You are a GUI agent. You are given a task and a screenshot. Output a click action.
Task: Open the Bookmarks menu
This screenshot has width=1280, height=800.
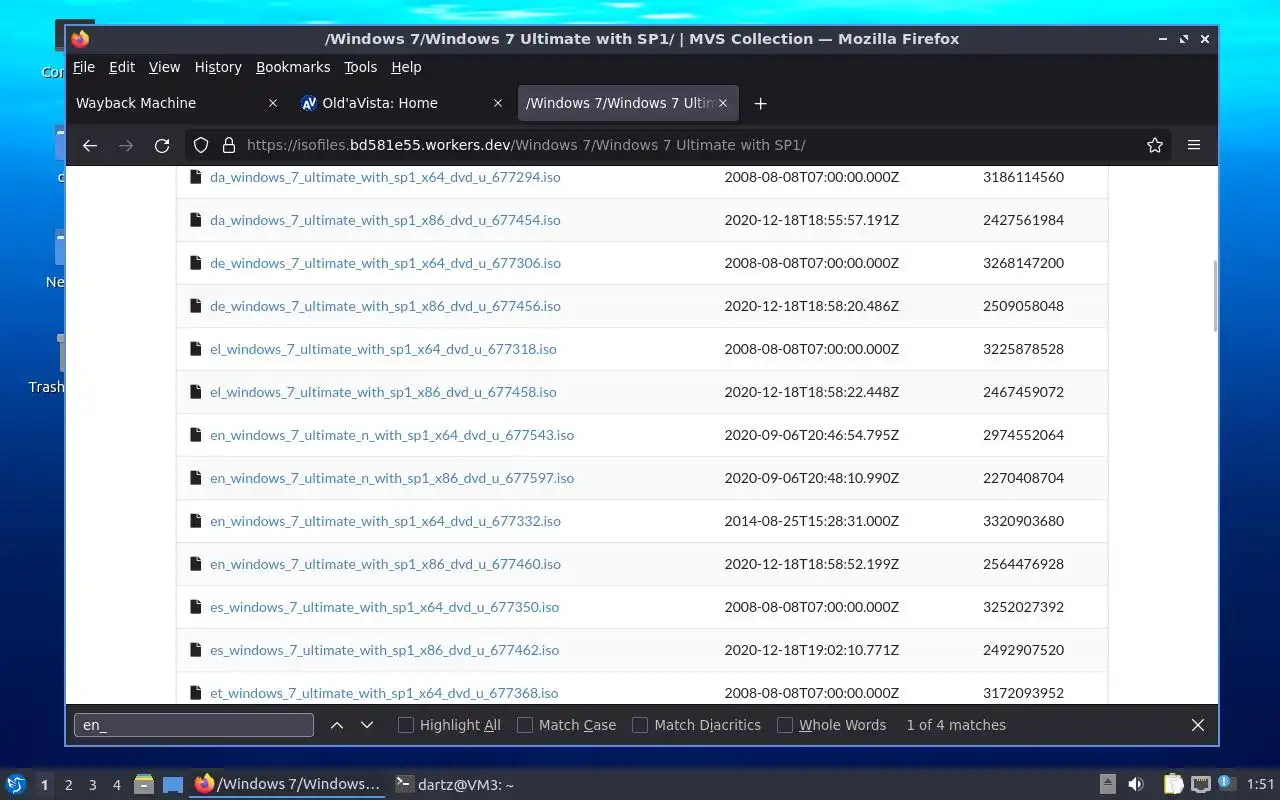click(293, 67)
